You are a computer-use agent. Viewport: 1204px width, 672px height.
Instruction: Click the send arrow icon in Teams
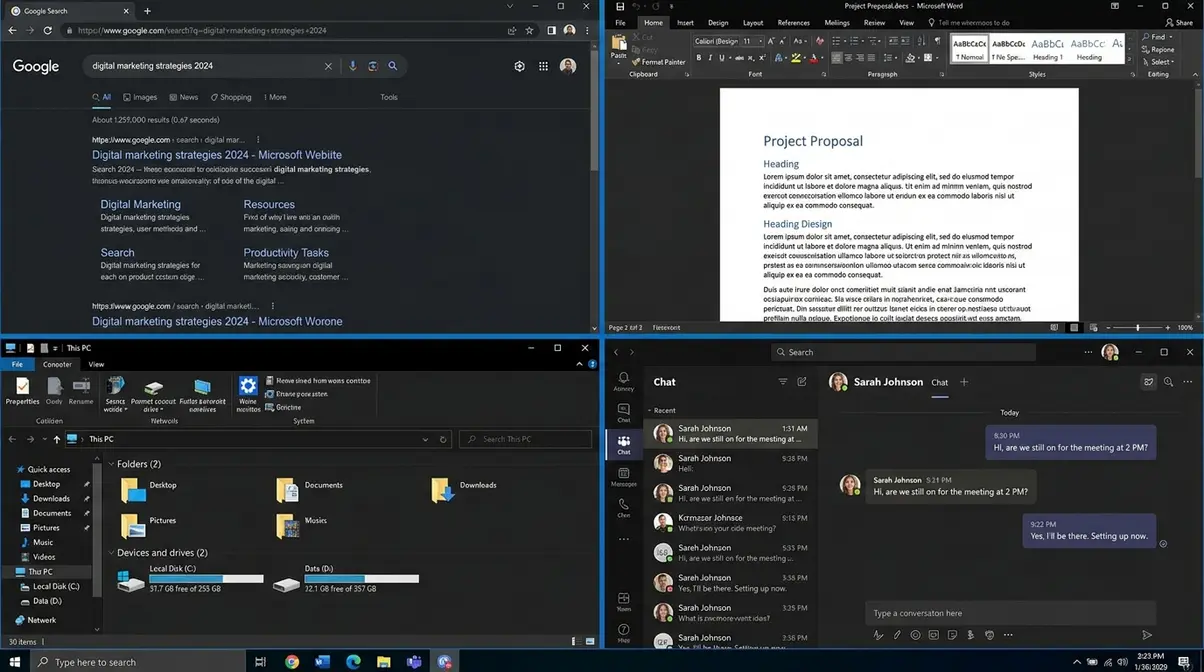click(x=1147, y=635)
